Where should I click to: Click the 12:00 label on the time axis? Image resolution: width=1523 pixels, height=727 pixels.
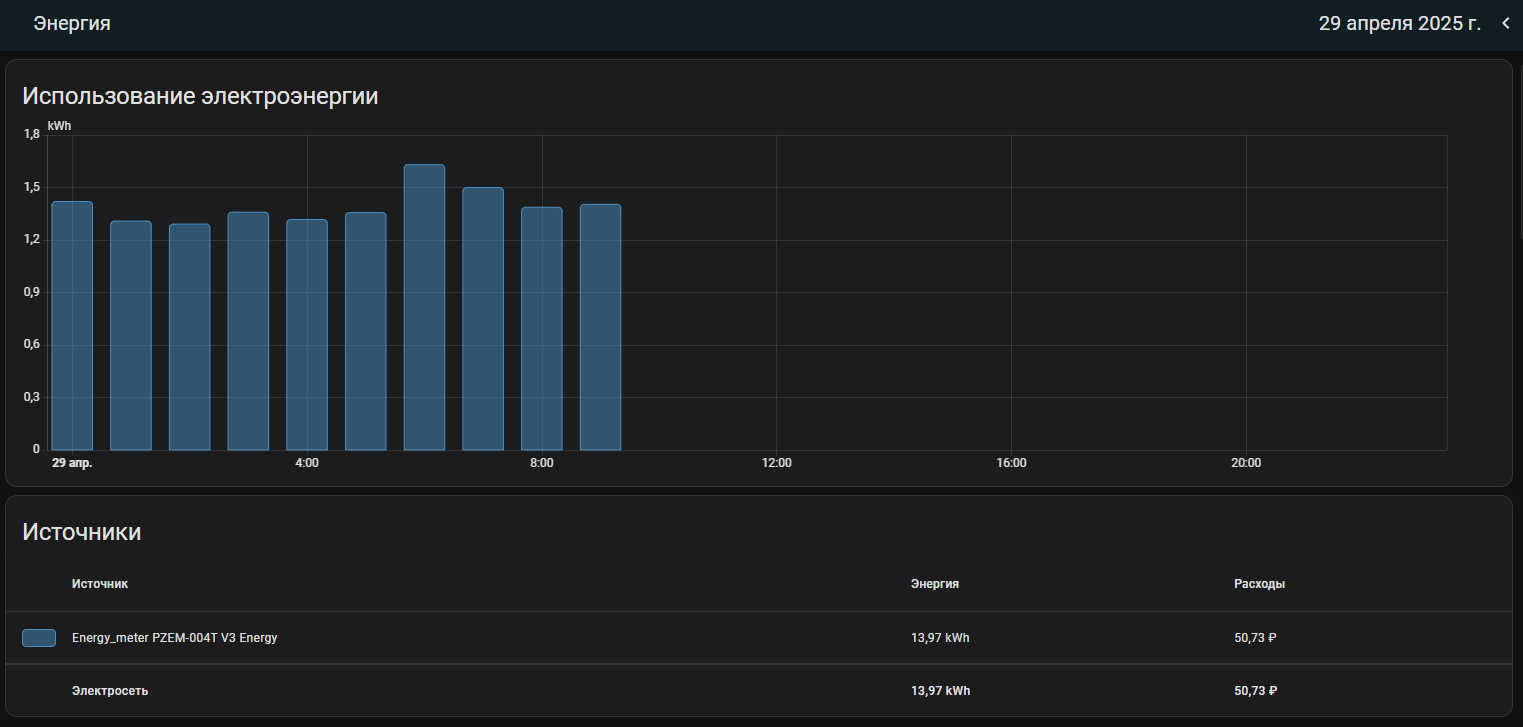[776, 463]
